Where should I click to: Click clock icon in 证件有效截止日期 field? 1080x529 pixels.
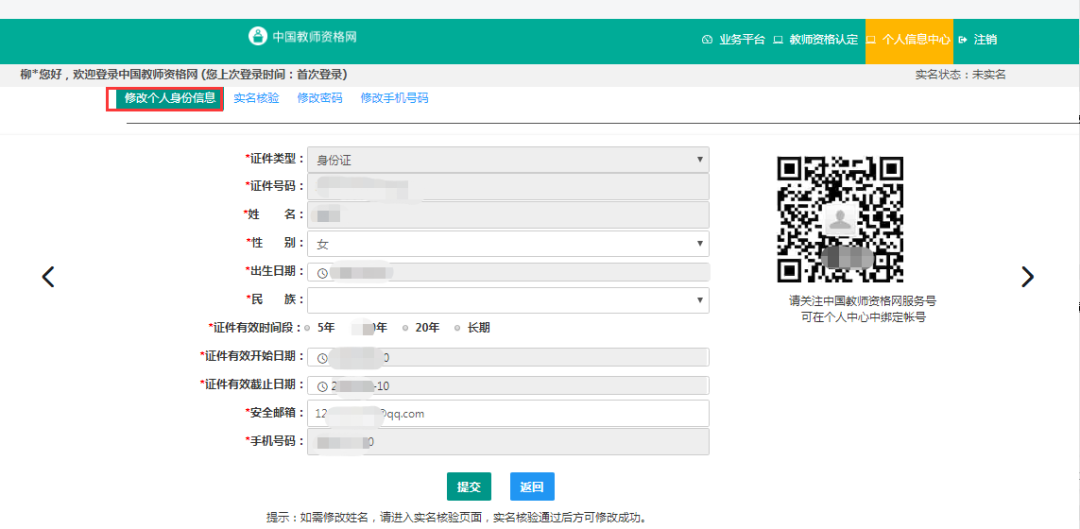(x=322, y=386)
